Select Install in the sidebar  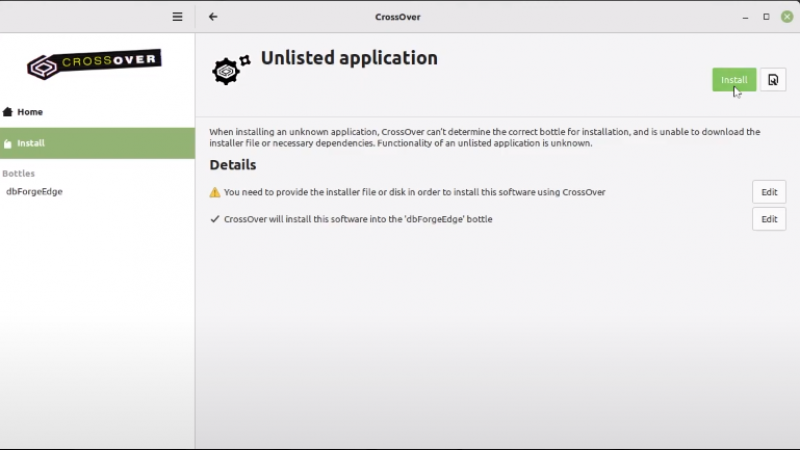pyautogui.click(x=97, y=143)
